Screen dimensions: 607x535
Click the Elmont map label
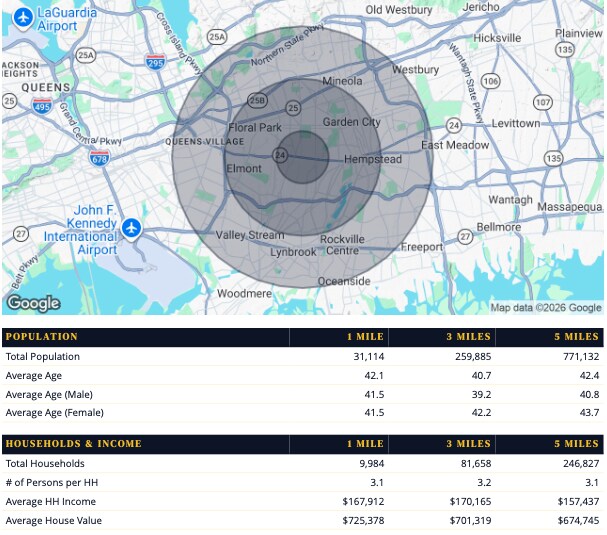click(244, 168)
